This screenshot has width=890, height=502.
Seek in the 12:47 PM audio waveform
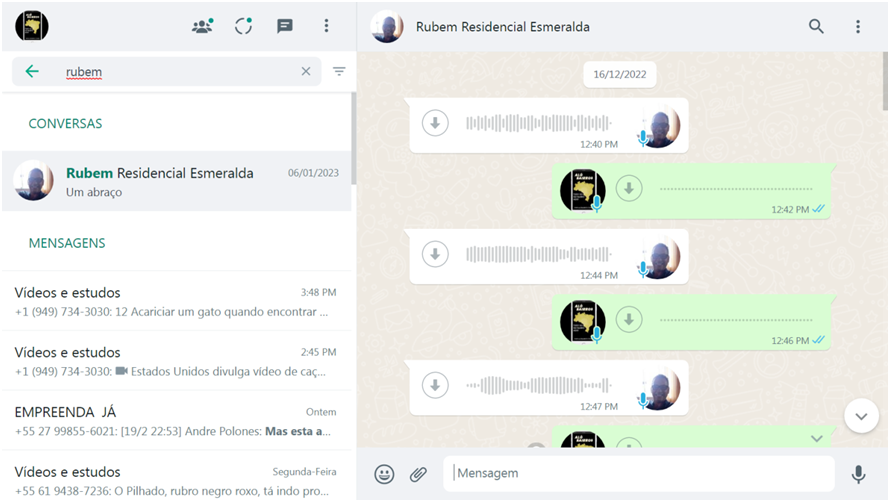click(539, 385)
